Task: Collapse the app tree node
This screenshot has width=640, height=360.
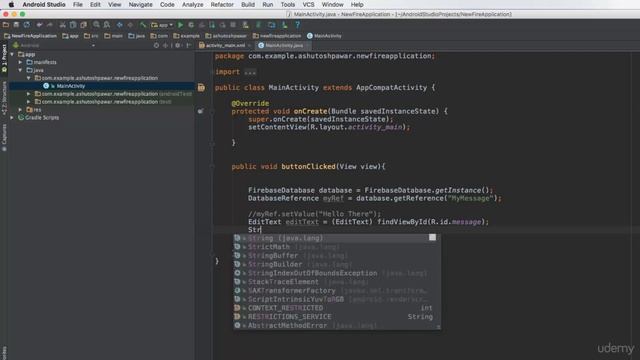Action: (x=12, y=54)
